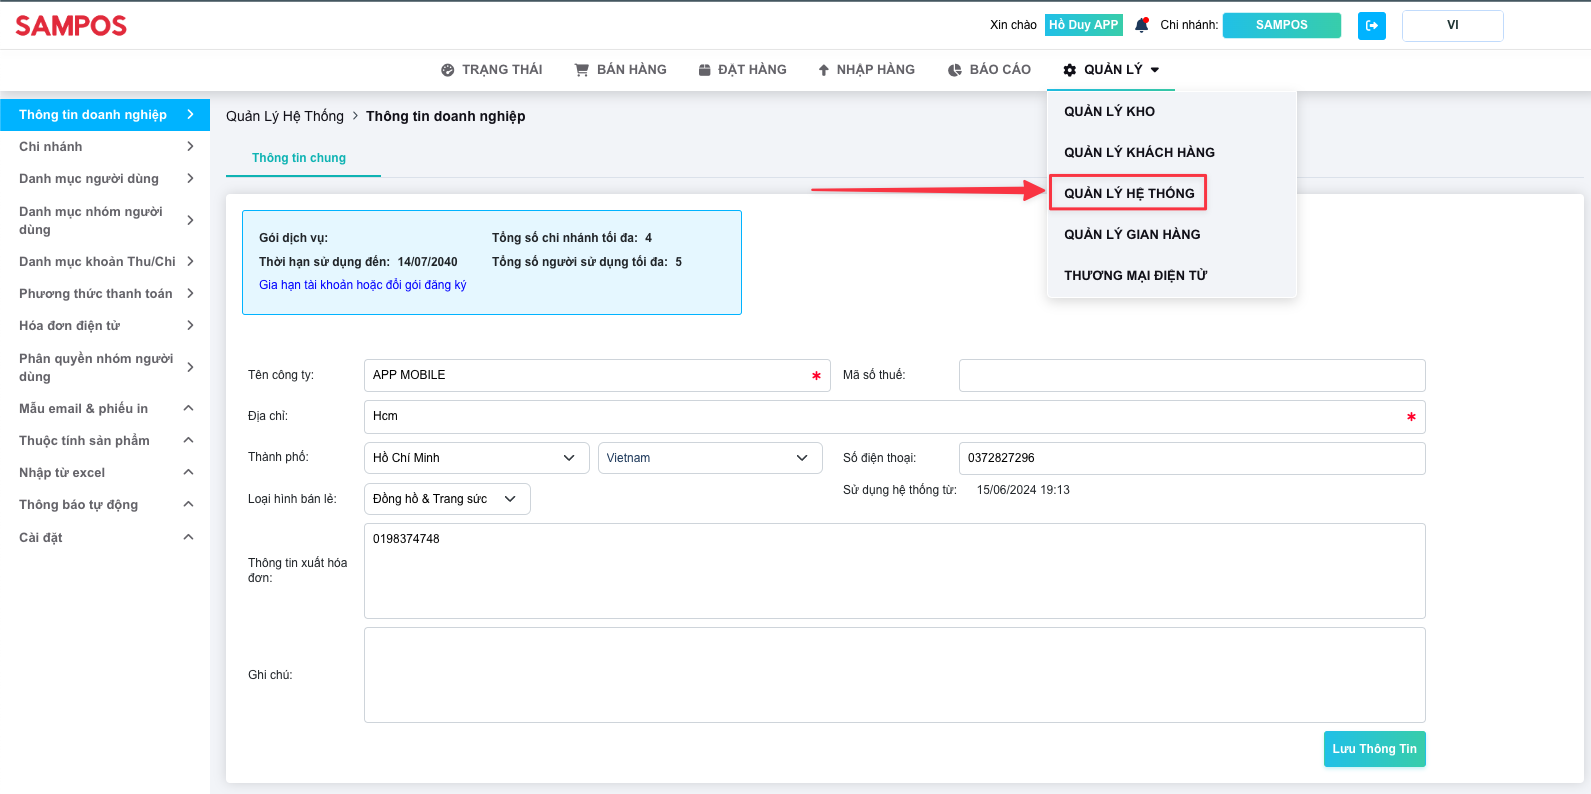
Task: Open the BÁN HÀNG menu
Action: point(621,70)
